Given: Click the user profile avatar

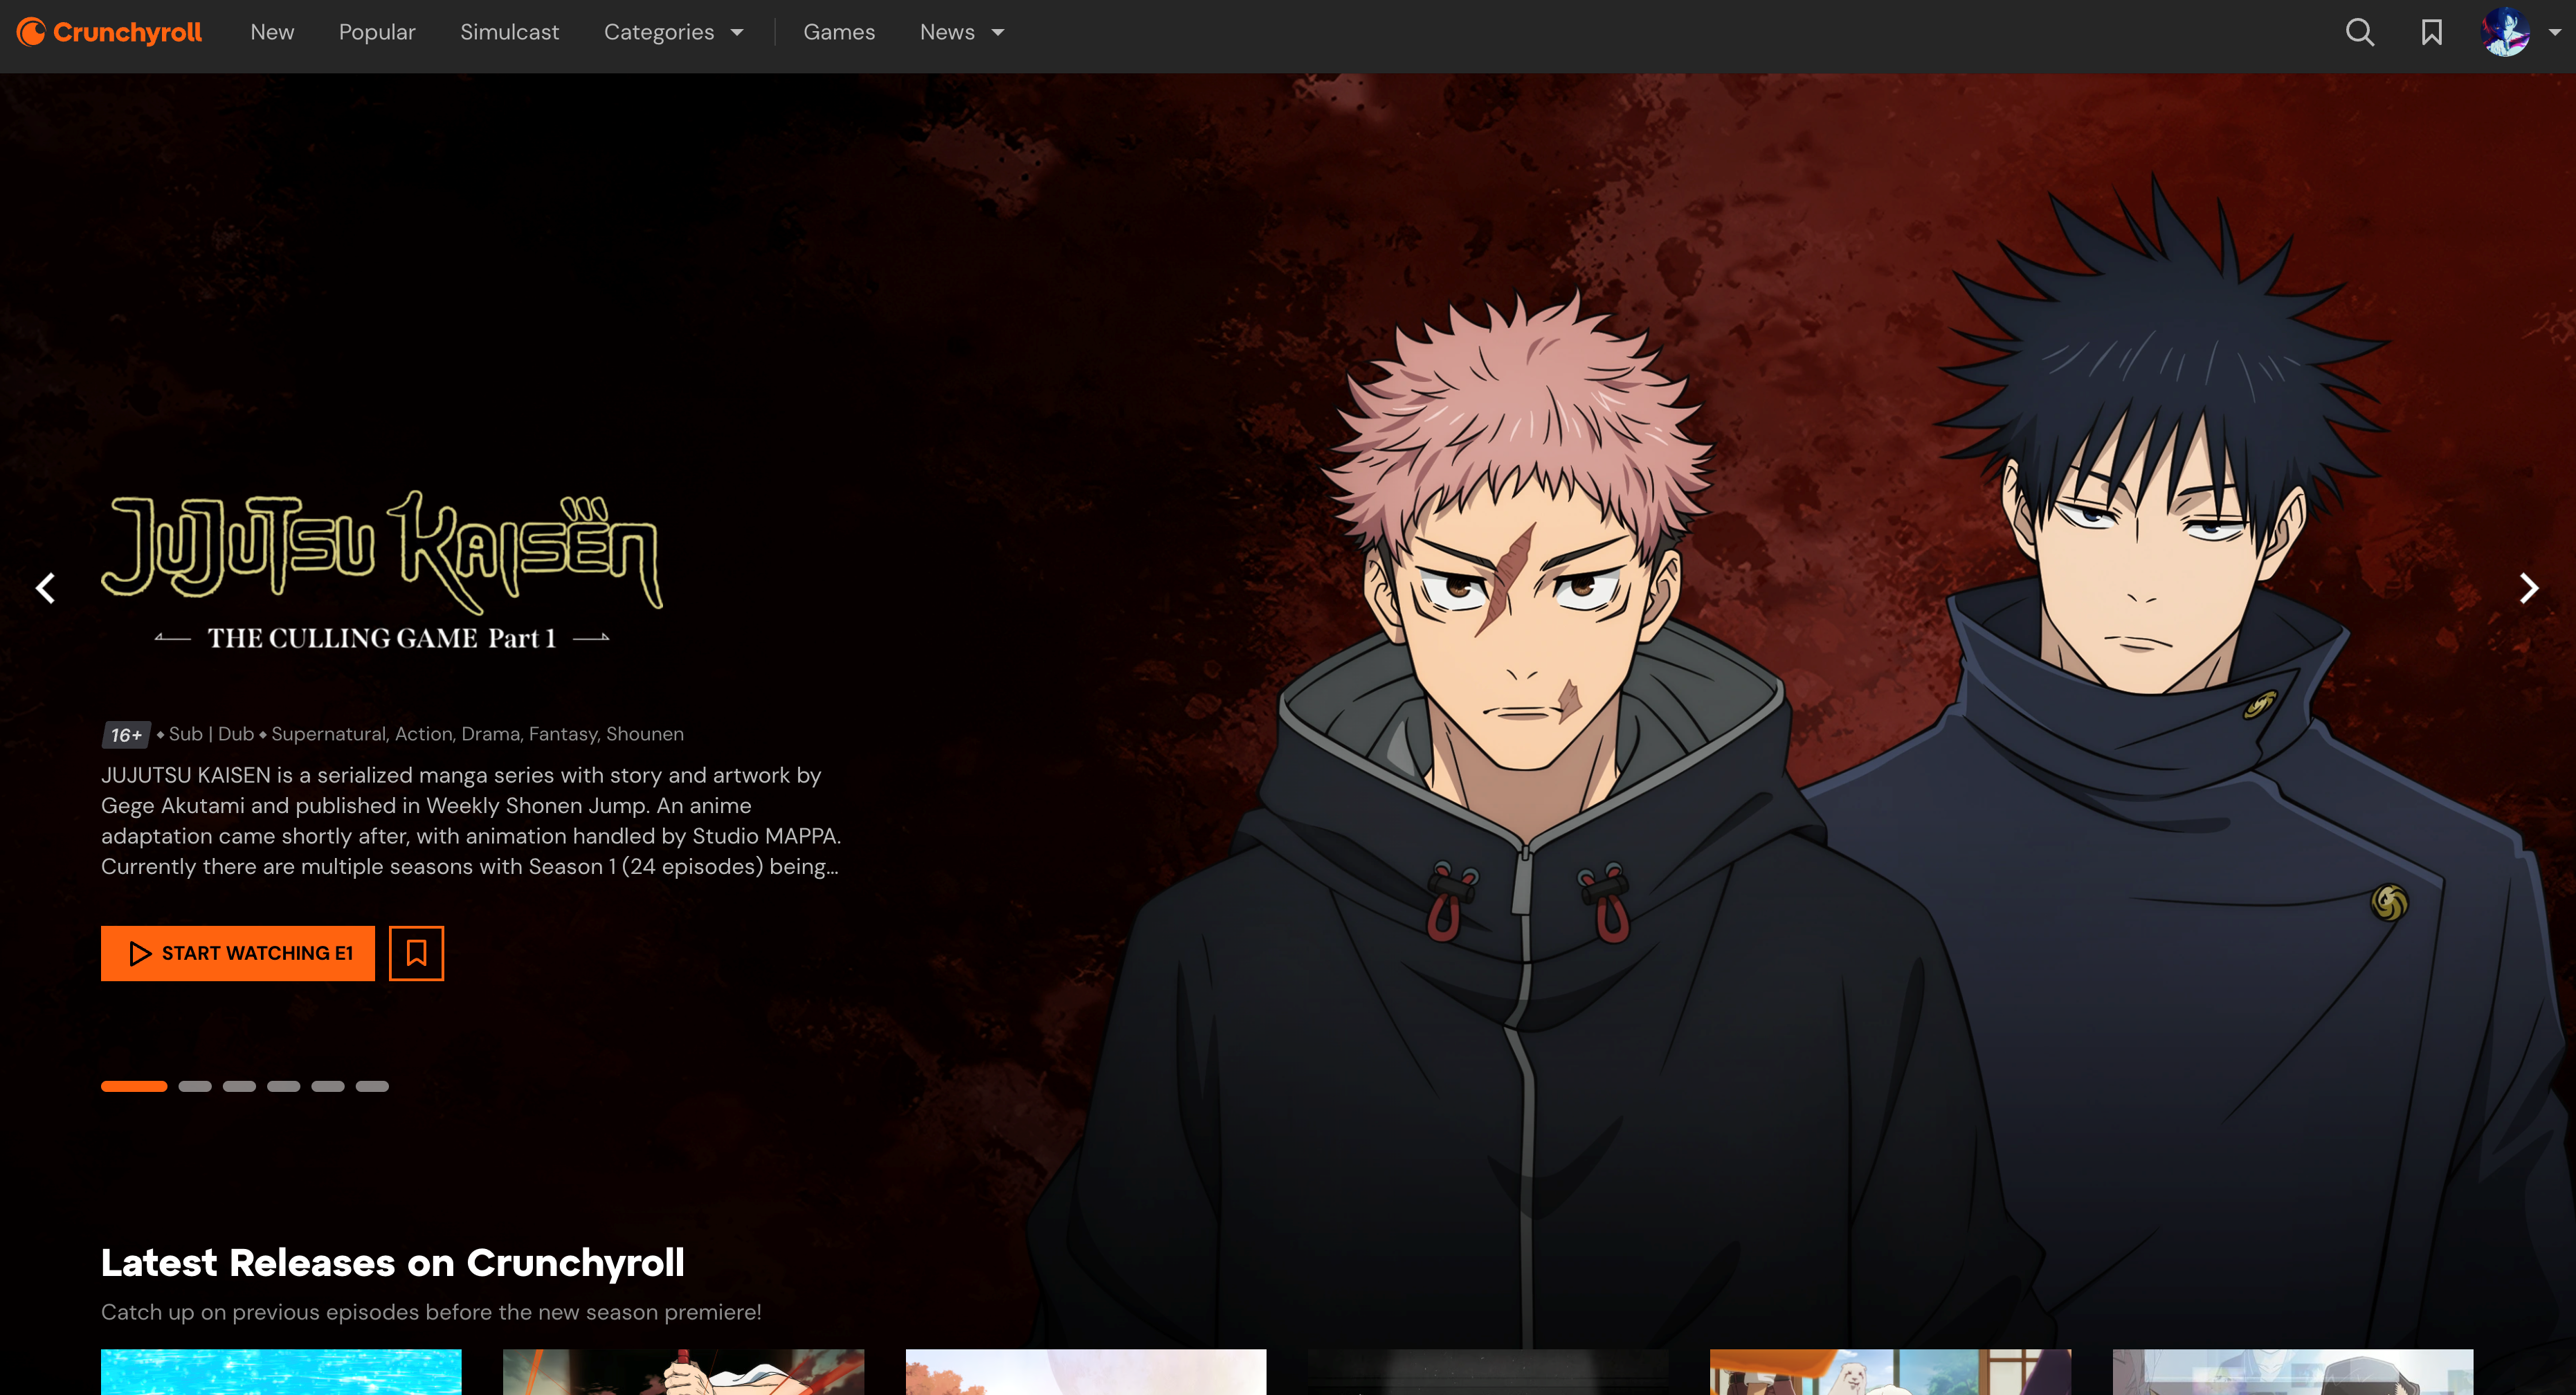Looking at the screenshot, I should (x=2505, y=33).
